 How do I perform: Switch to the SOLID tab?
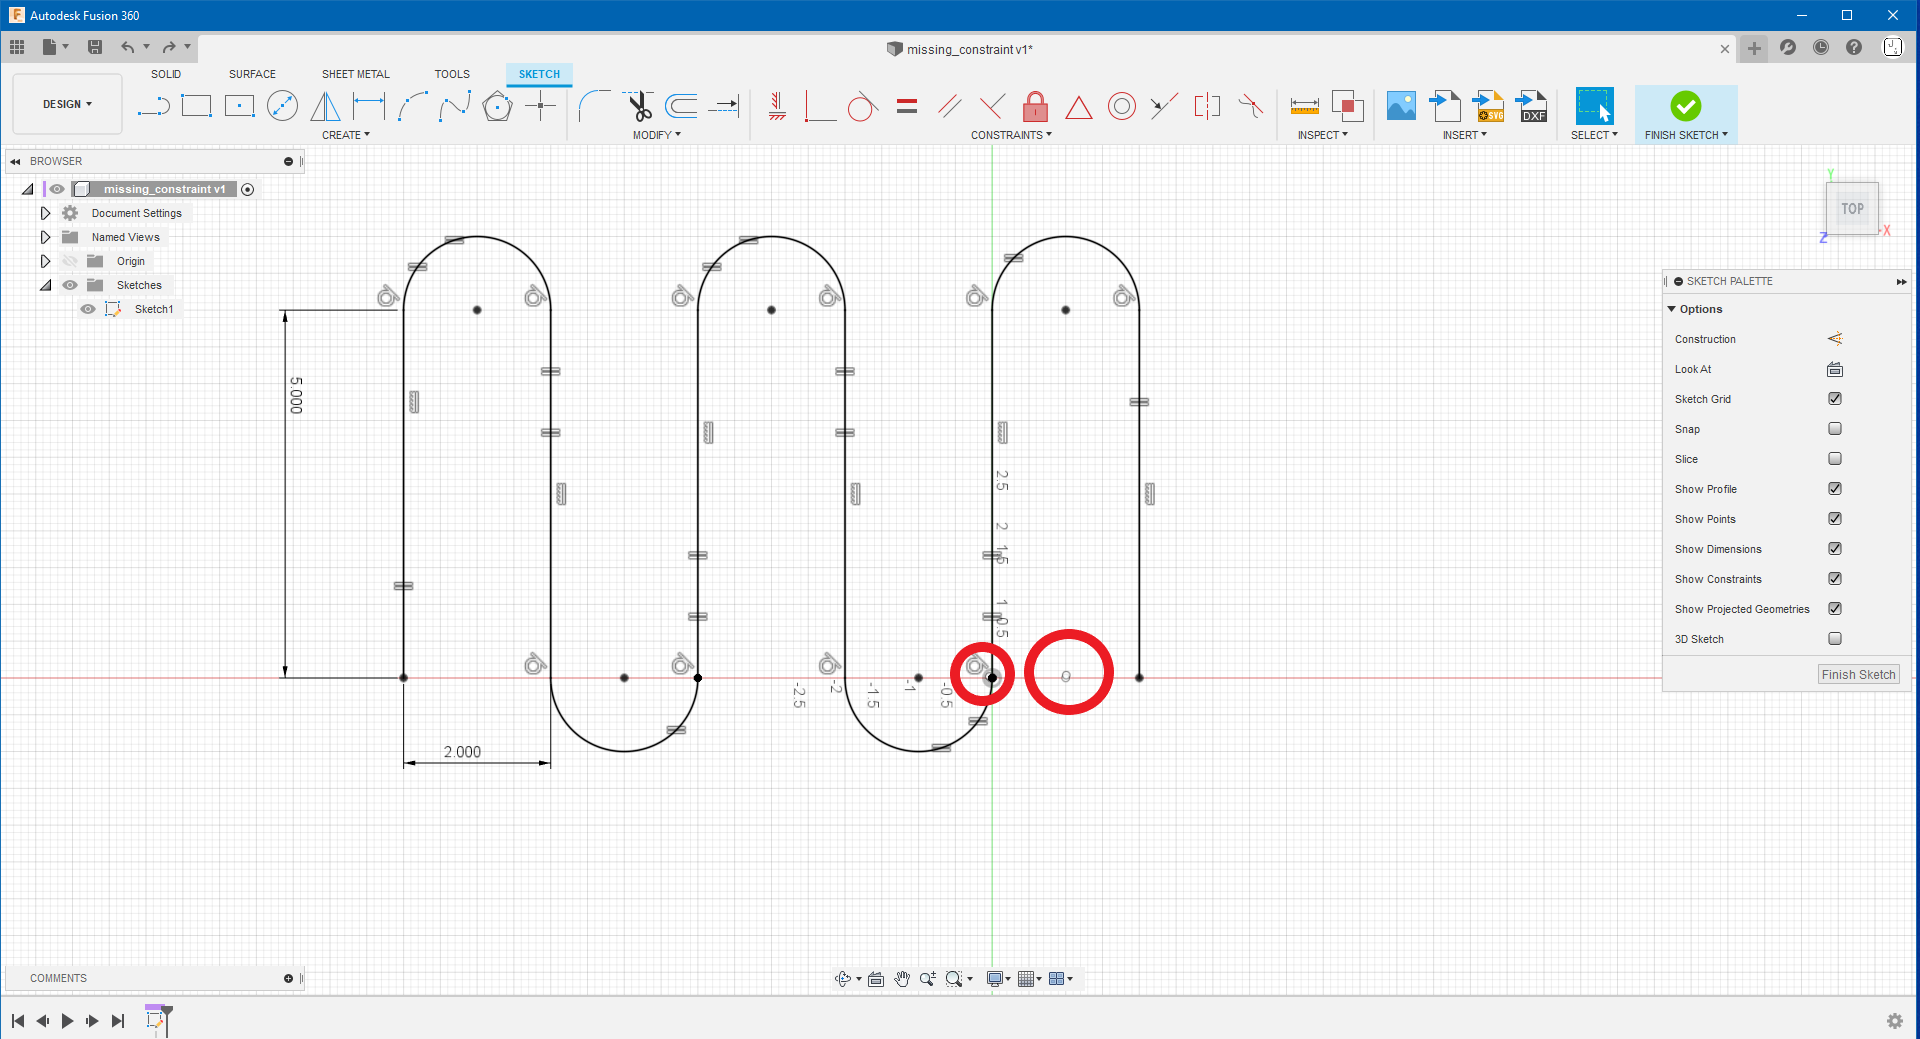click(x=166, y=74)
